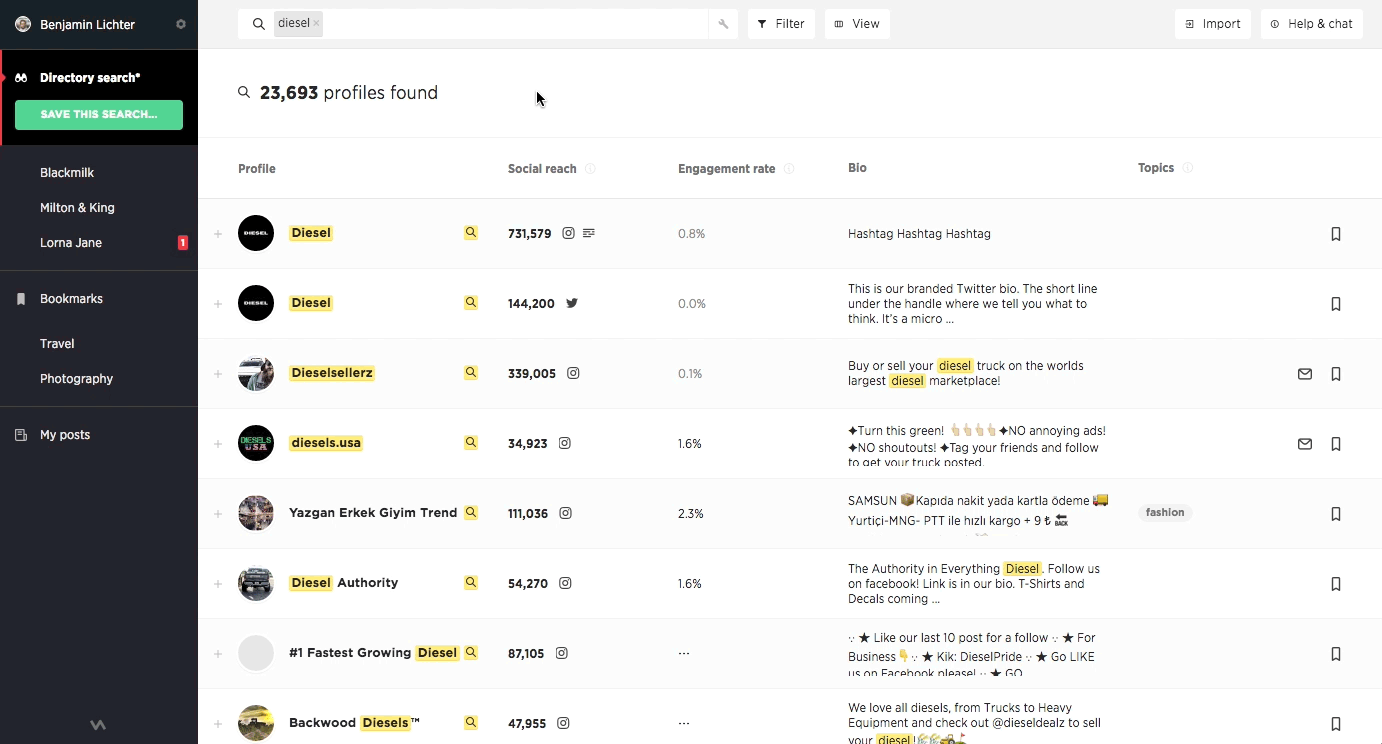
Task: Click the blog/posts icon next to 731,579
Action: click(589, 233)
